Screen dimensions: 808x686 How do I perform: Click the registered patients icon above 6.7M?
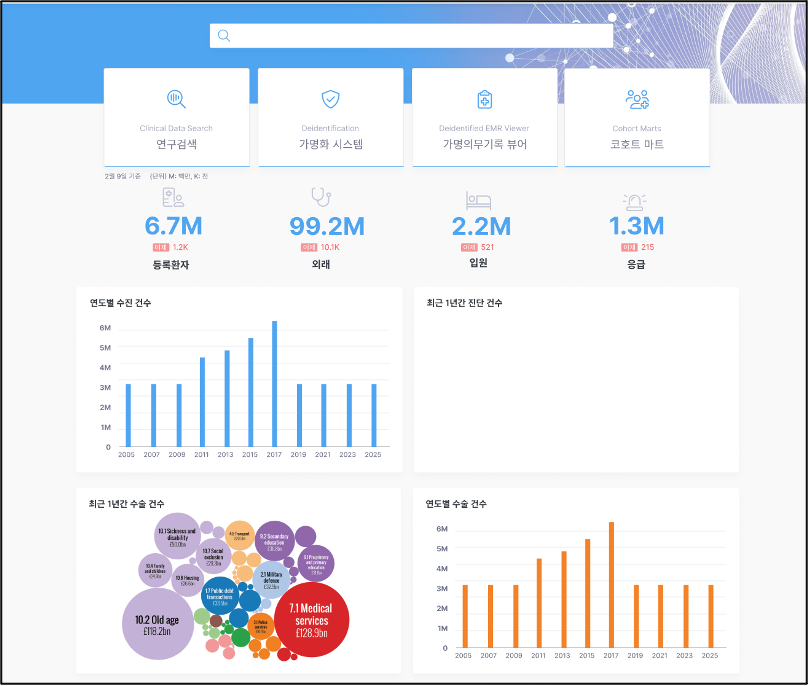click(172, 198)
